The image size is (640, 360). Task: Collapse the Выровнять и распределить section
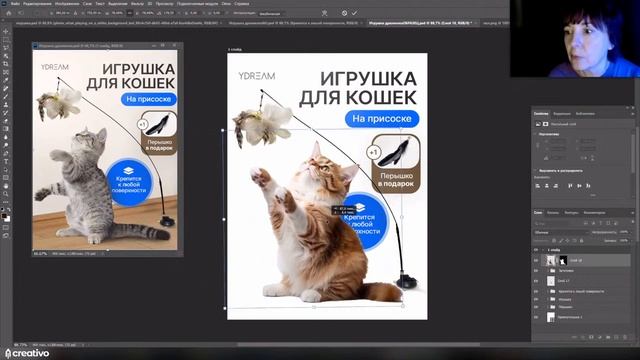pos(536,171)
